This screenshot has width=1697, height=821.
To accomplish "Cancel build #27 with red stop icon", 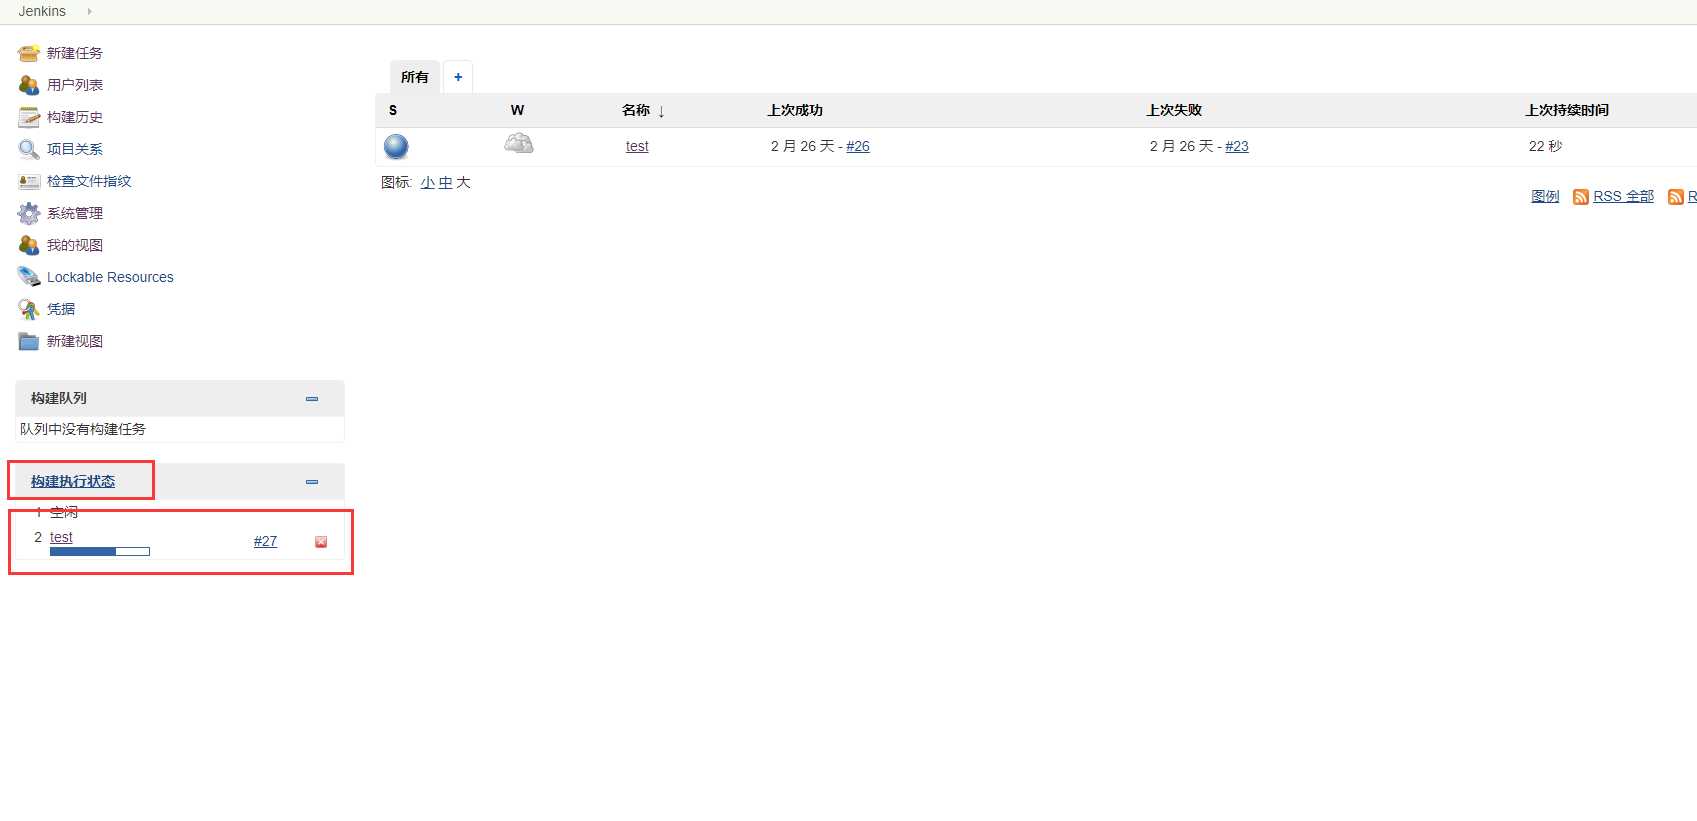I will (x=321, y=542).
